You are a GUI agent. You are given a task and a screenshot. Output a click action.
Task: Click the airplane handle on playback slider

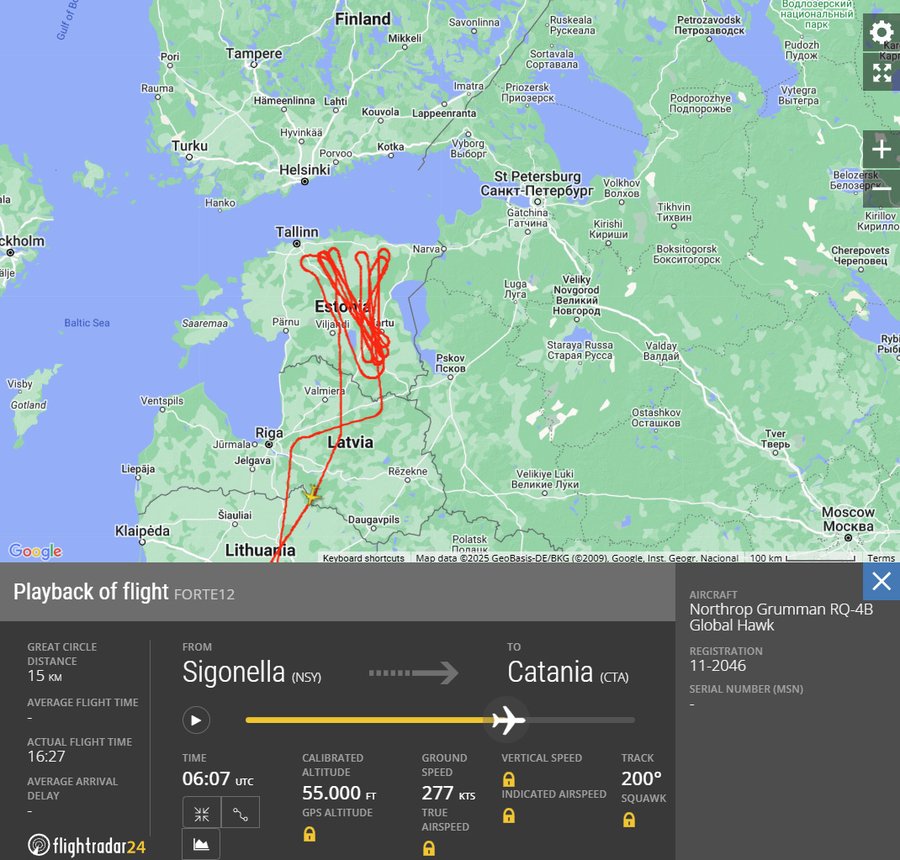coord(508,719)
